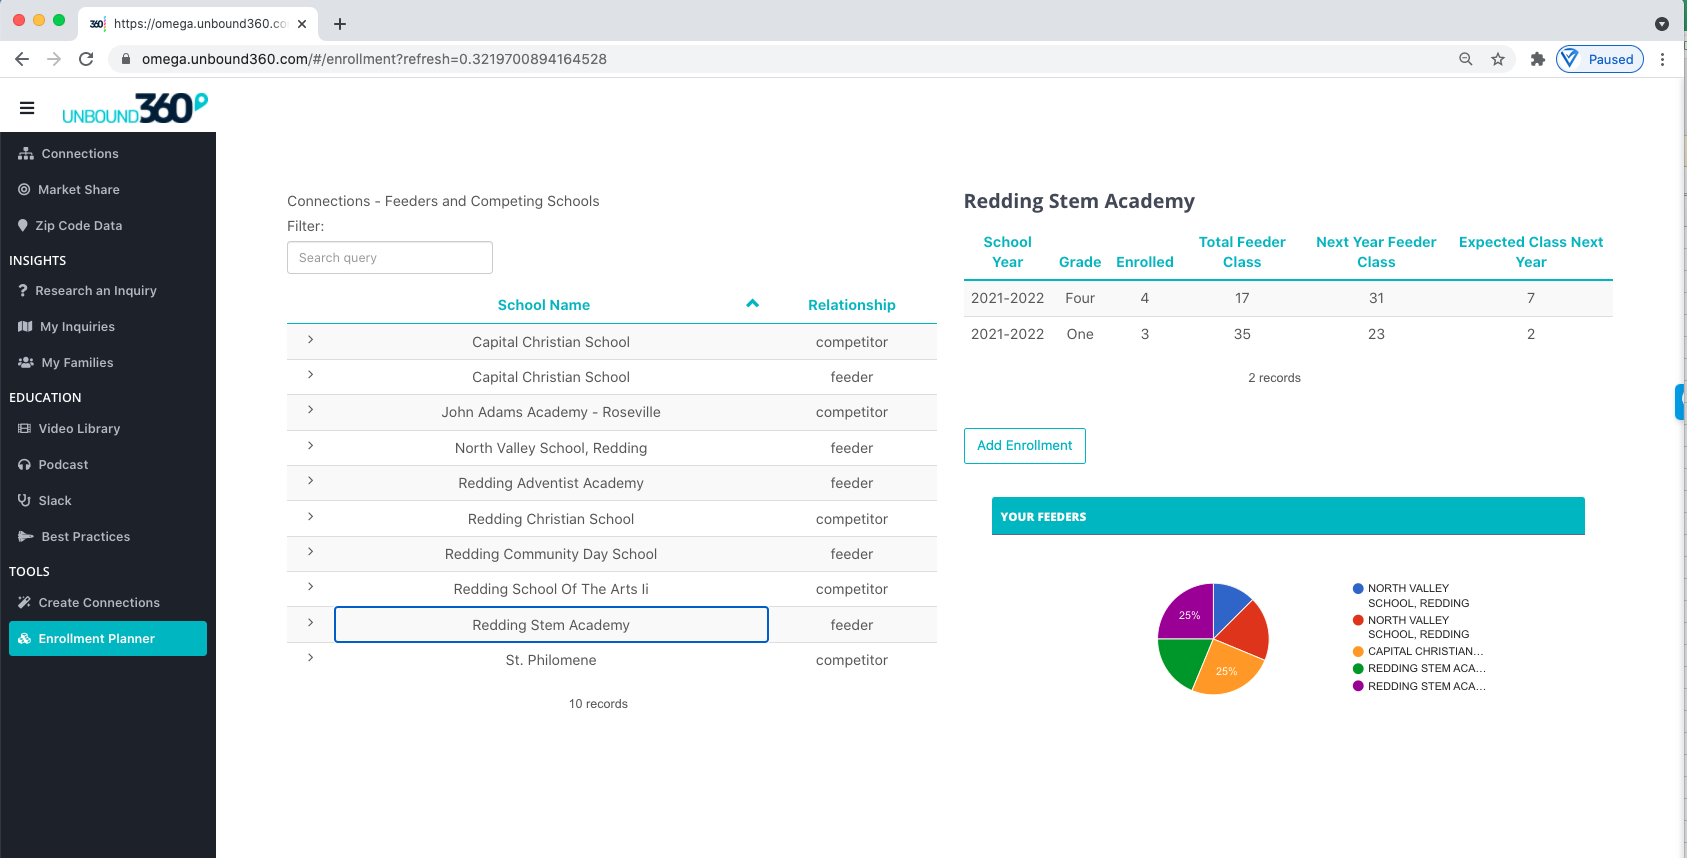
Task: Click the Add Enrollment button
Action: point(1025,446)
